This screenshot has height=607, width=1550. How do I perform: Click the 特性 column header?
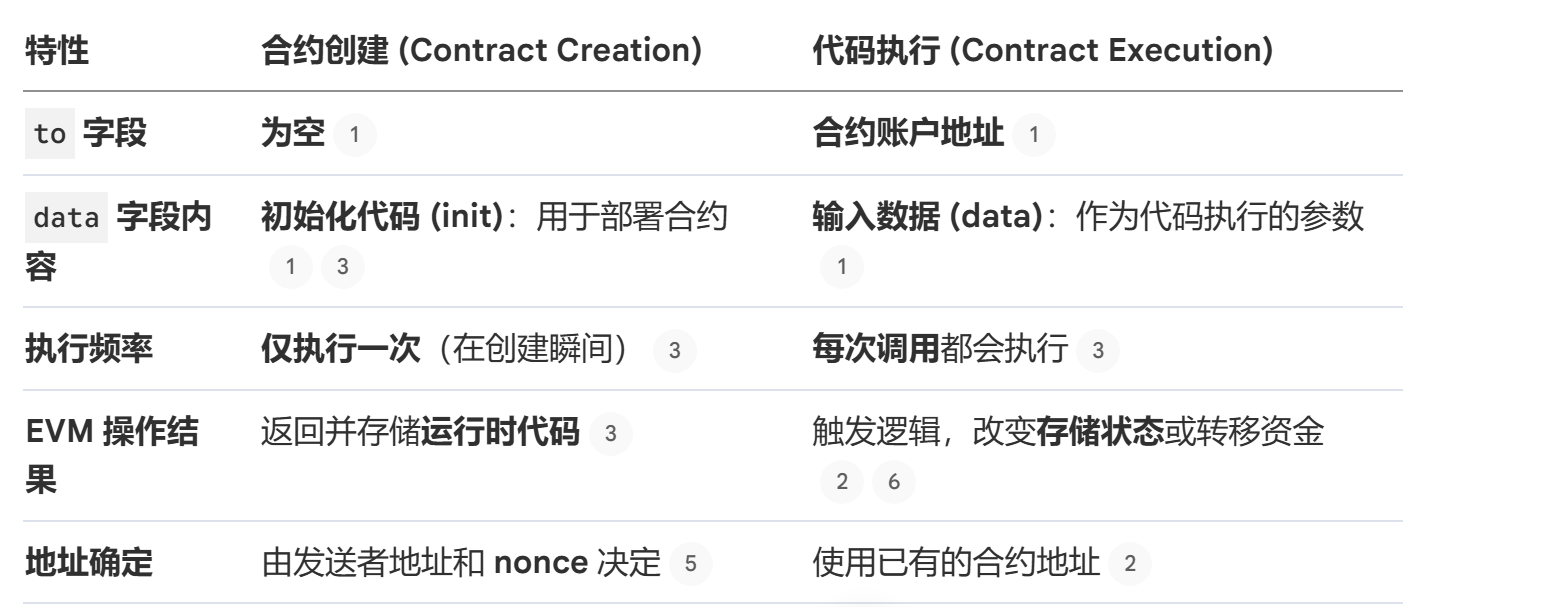pos(56,52)
